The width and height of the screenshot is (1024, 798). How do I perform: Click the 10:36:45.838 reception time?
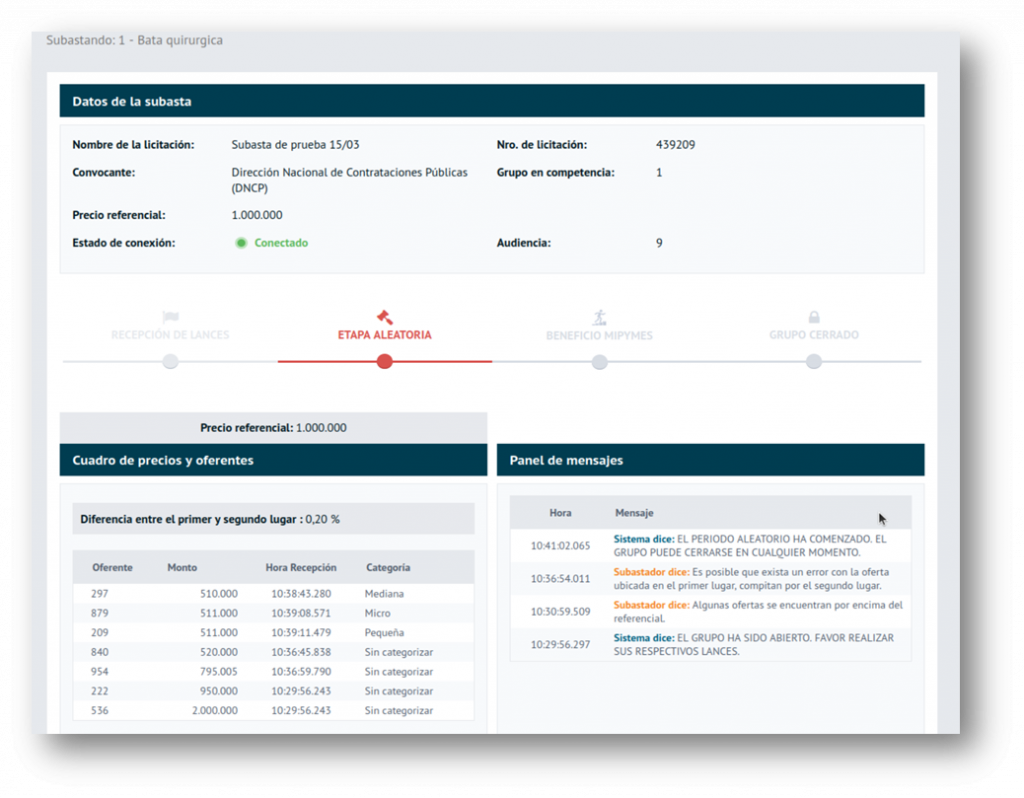point(301,652)
